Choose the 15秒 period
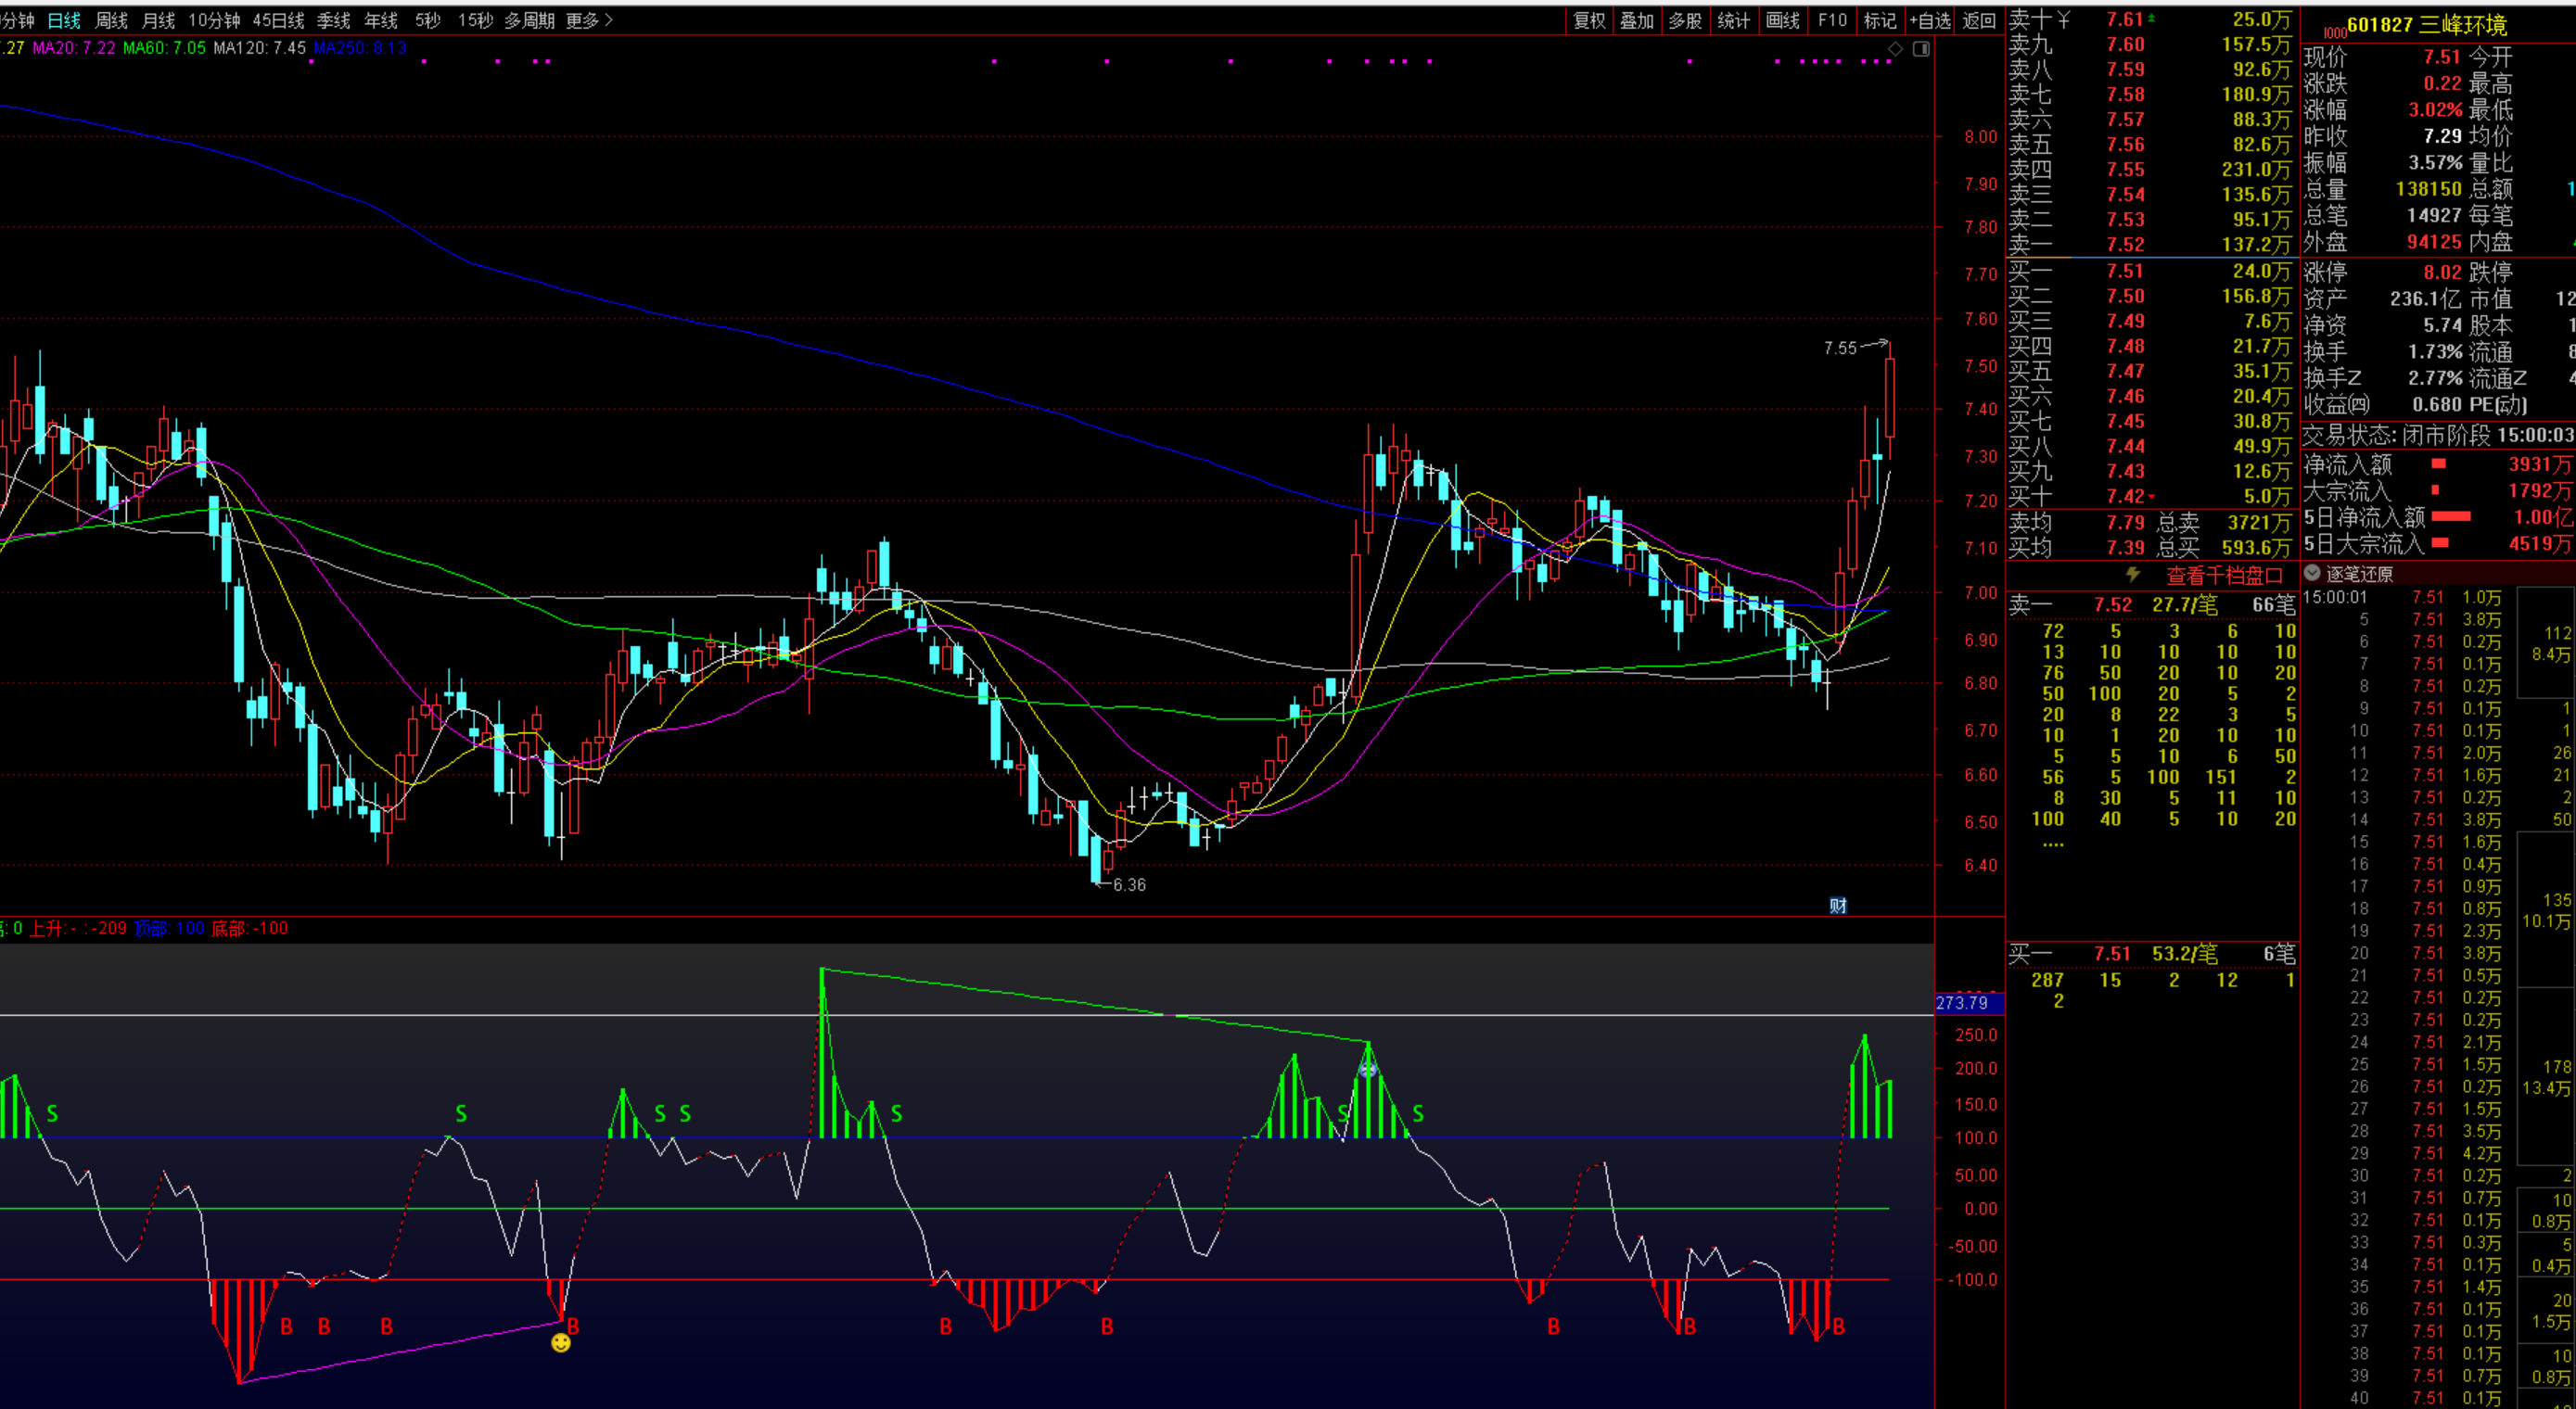The image size is (2576, 1409). 475,20
